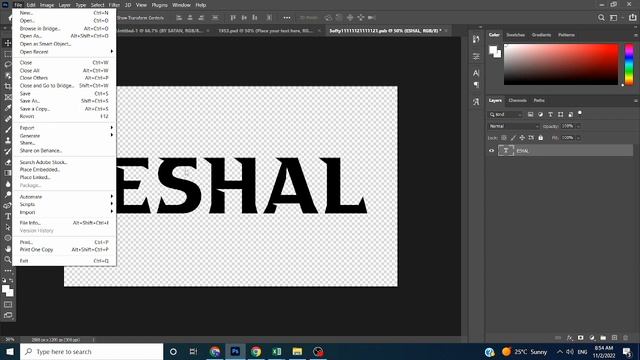The height and width of the screenshot is (360, 640).
Task: Select the Crop tool
Action: click(x=8, y=86)
